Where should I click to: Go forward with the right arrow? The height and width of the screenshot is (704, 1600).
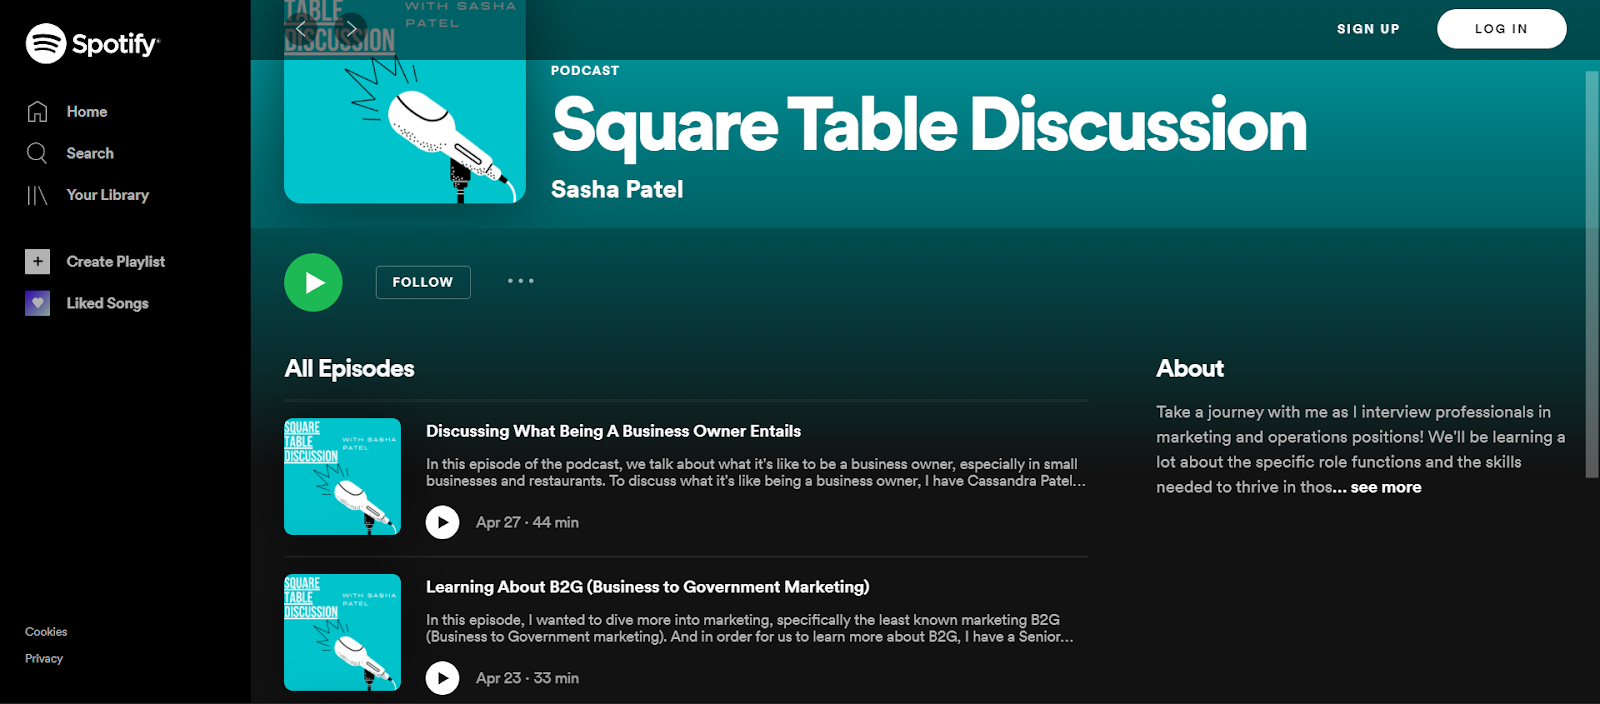(x=351, y=28)
